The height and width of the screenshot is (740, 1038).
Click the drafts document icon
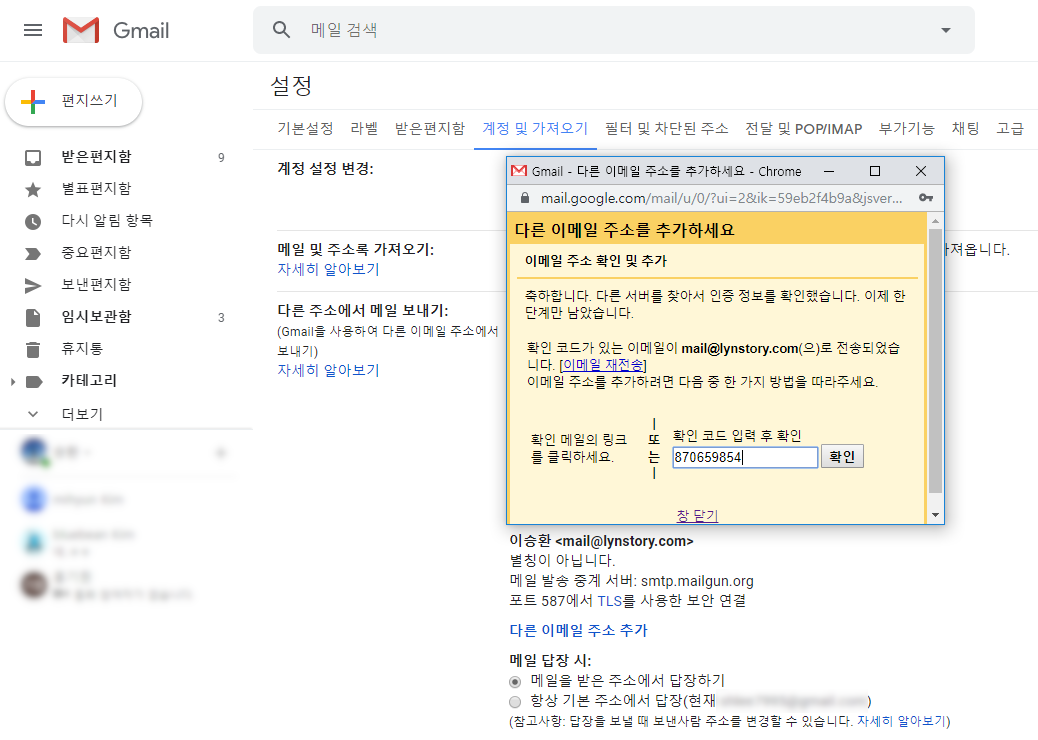pyautogui.click(x=32, y=318)
